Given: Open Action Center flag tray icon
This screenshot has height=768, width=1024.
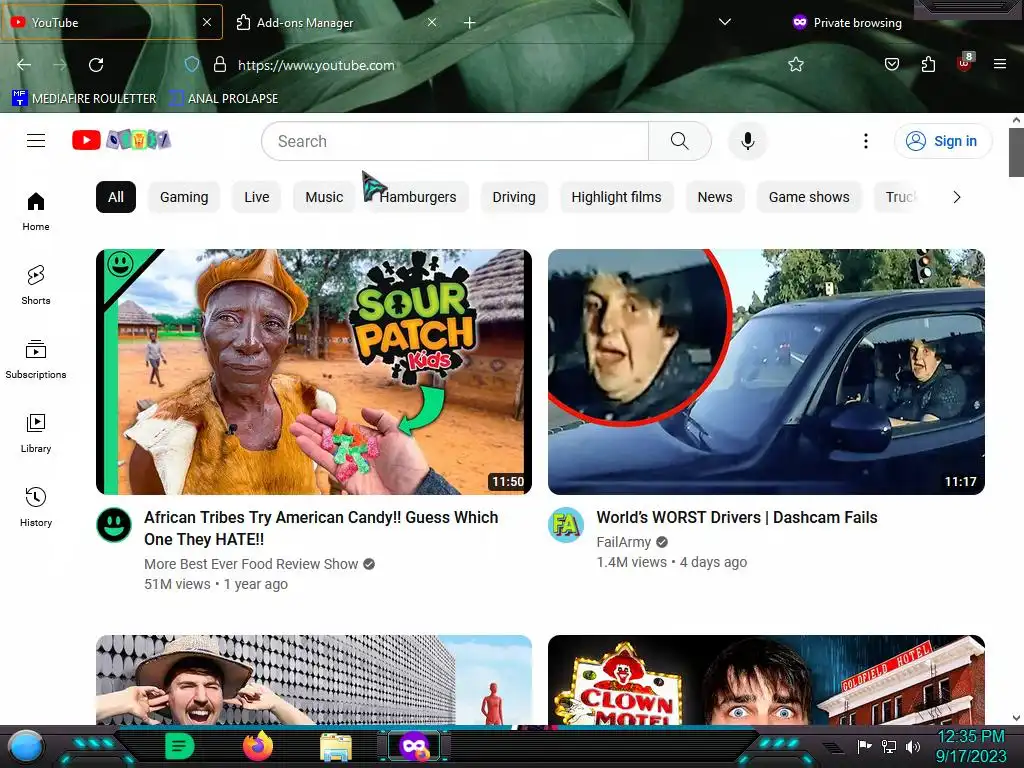Looking at the screenshot, I should click(x=865, y=746).
